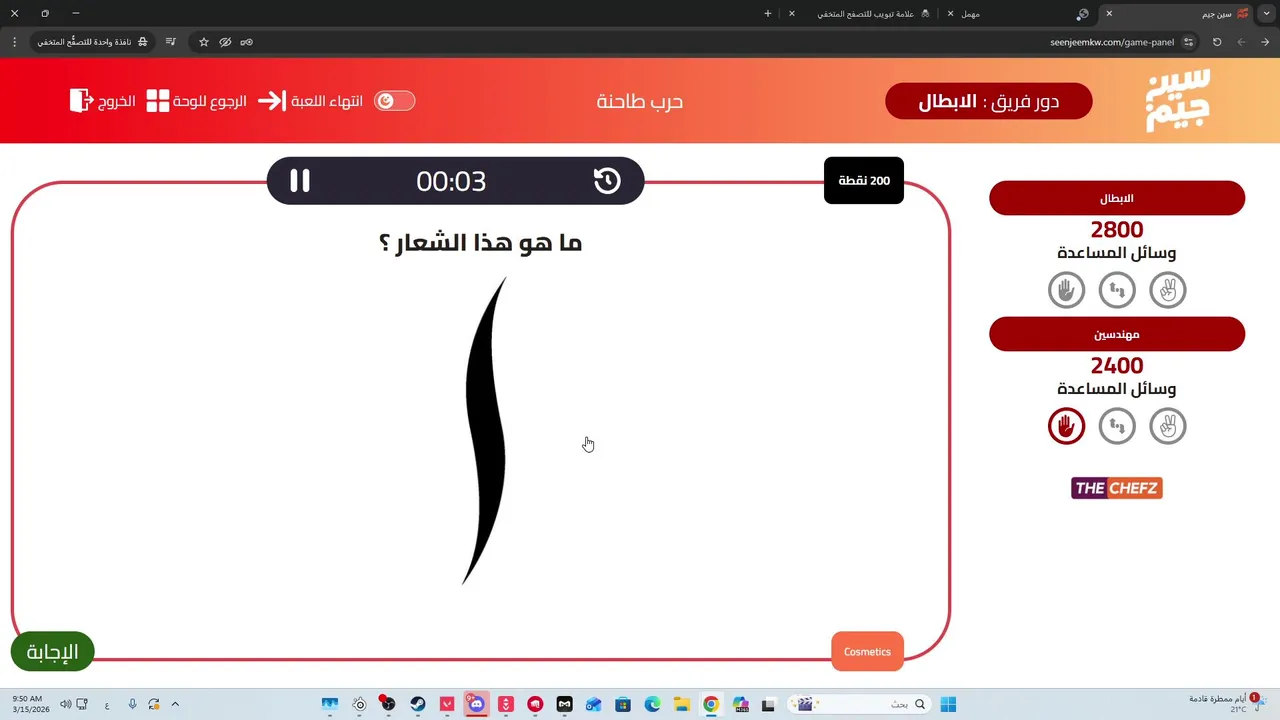Open the tab search dropdown arrow
Image resolution: width=1280 pixels, height=720 pixels.
(x=1266, y=14)
